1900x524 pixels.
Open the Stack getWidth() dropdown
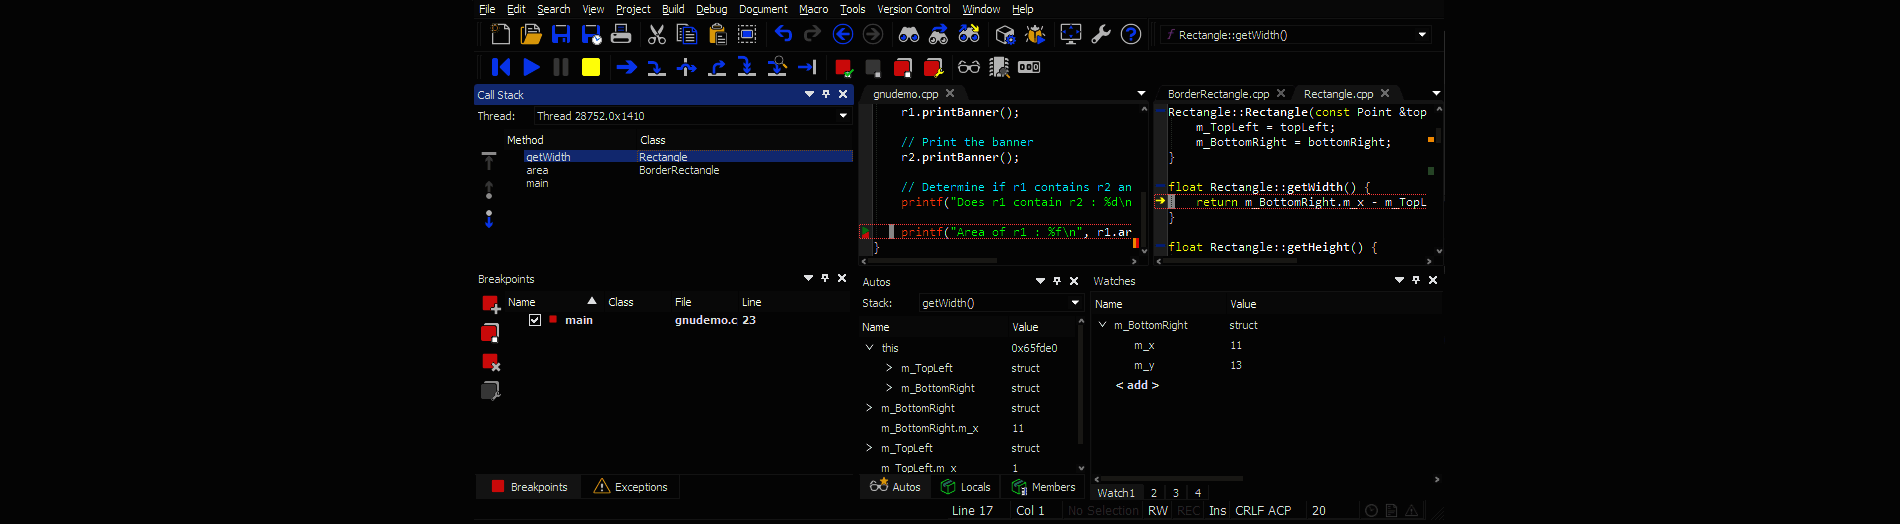1075,303
